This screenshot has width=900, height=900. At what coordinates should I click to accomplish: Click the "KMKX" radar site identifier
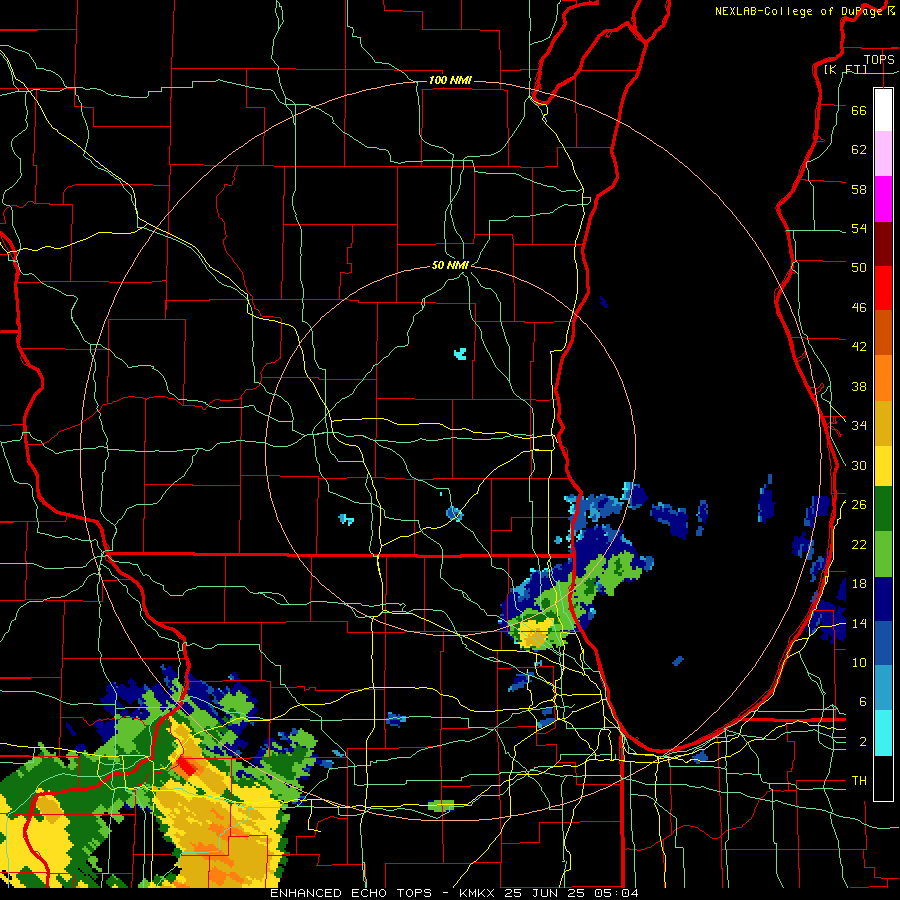click(x=478, y=893)
